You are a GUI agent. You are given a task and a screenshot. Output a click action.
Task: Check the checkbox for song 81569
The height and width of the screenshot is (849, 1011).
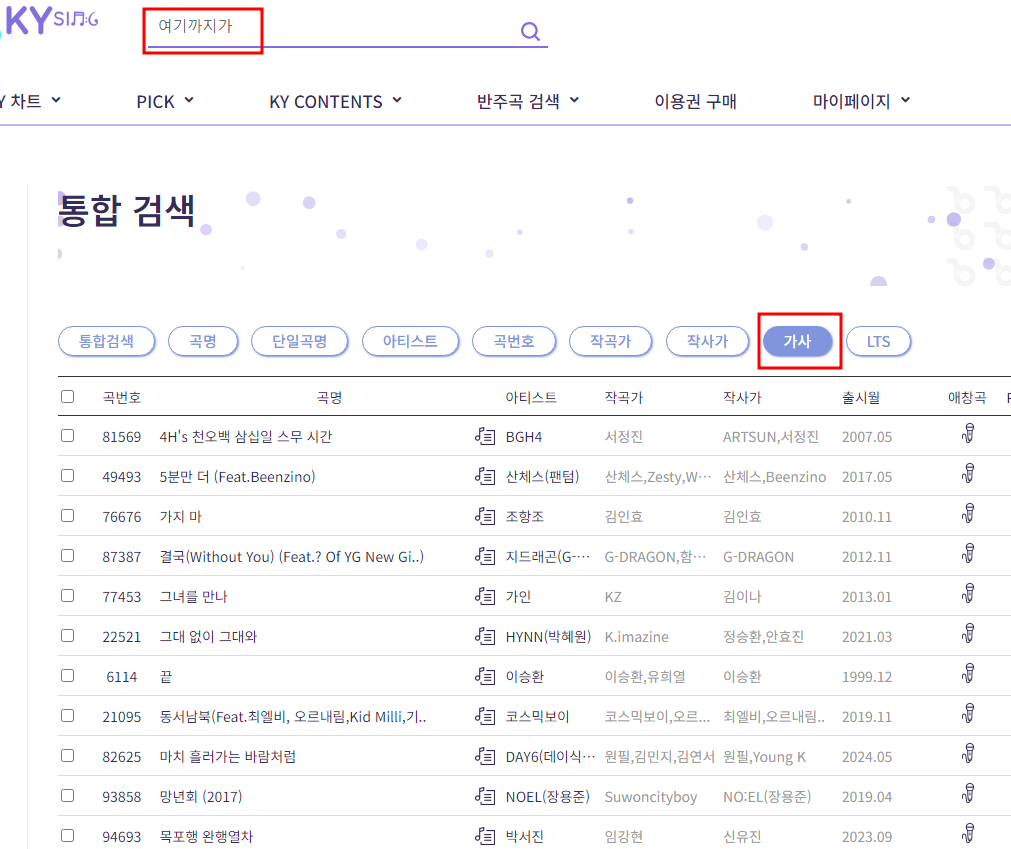67,436
